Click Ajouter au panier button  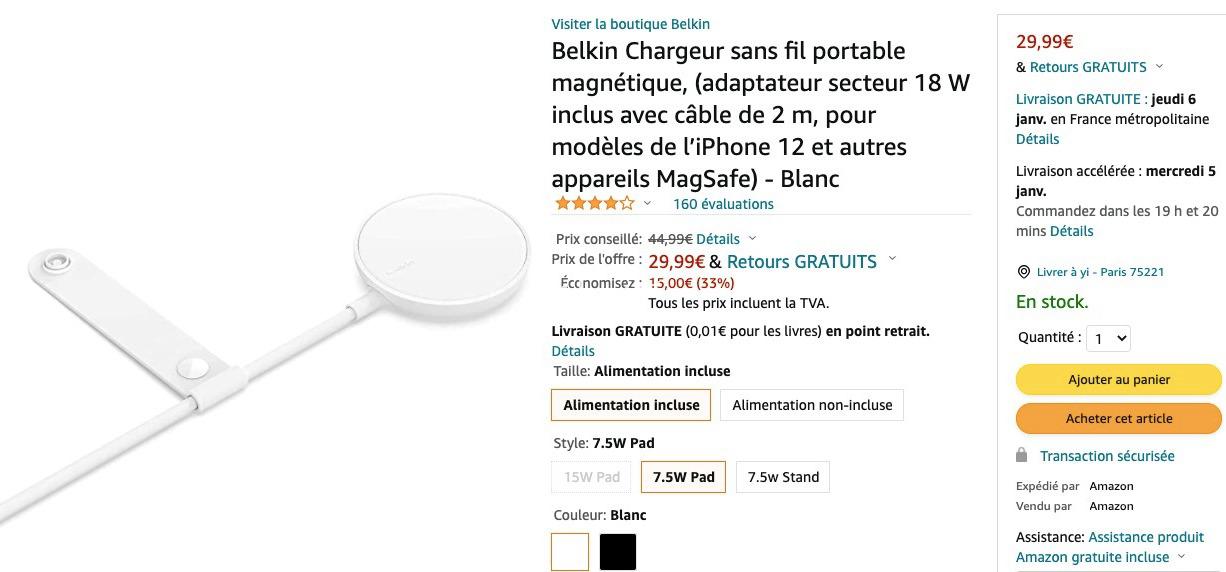(1119, 380)
